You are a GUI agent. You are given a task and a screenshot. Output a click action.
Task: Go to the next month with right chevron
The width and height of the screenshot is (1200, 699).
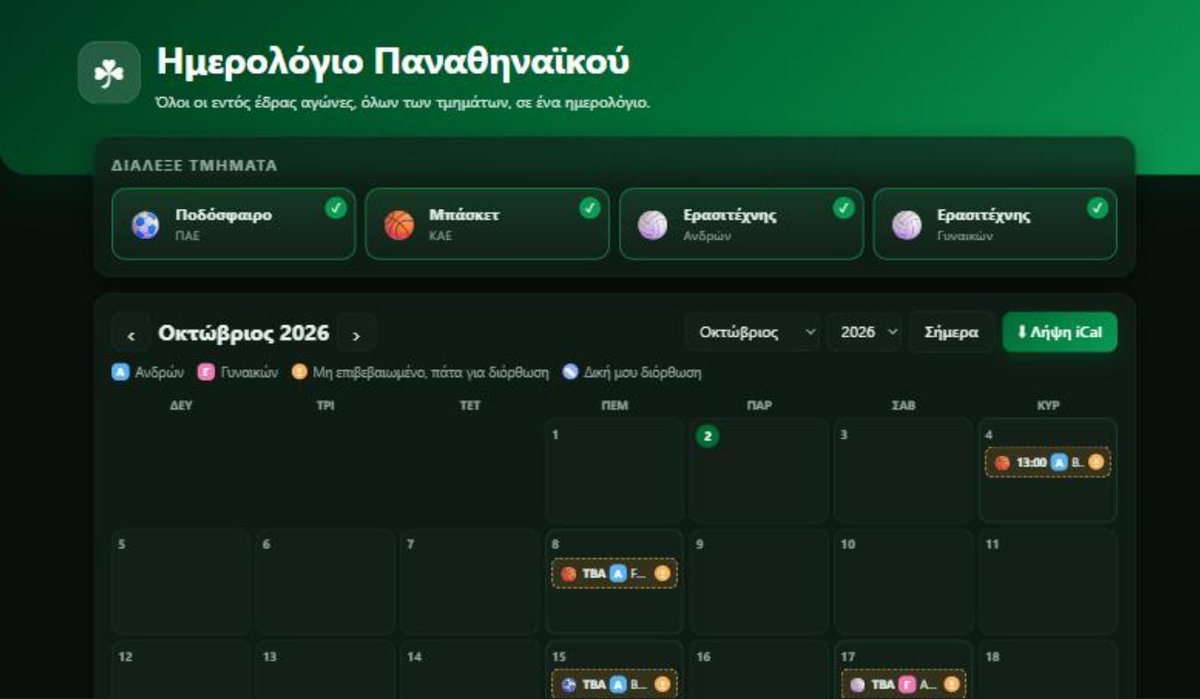[x=356, y=333]
